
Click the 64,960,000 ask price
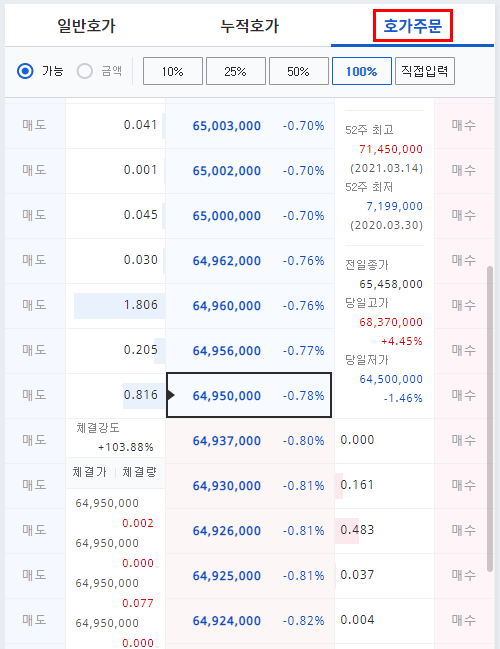click(x=227, y=306)
